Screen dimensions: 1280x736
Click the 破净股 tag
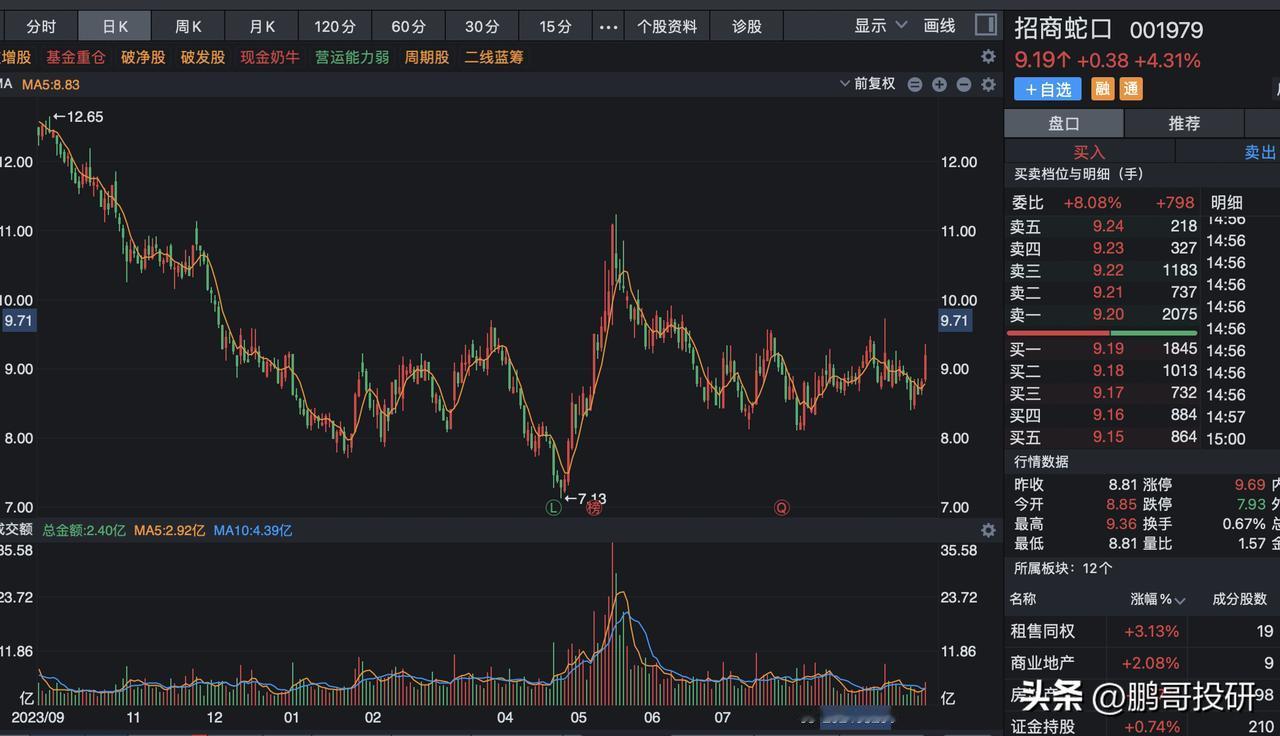tap(143, 57)
